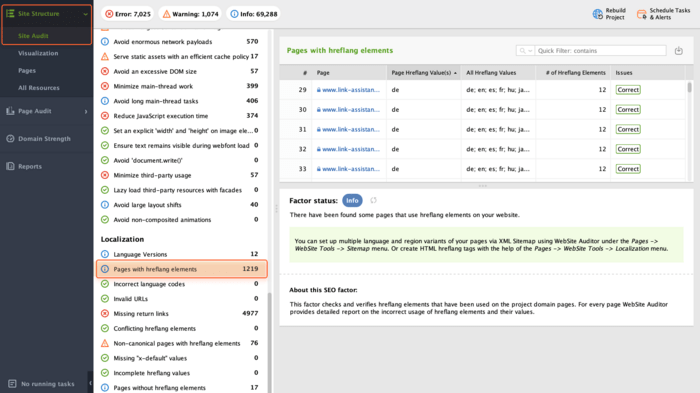Screen dimensions: 700x393
Task: Collapse the sidebar using arrow handle
Action: click(x=90, y=383)
